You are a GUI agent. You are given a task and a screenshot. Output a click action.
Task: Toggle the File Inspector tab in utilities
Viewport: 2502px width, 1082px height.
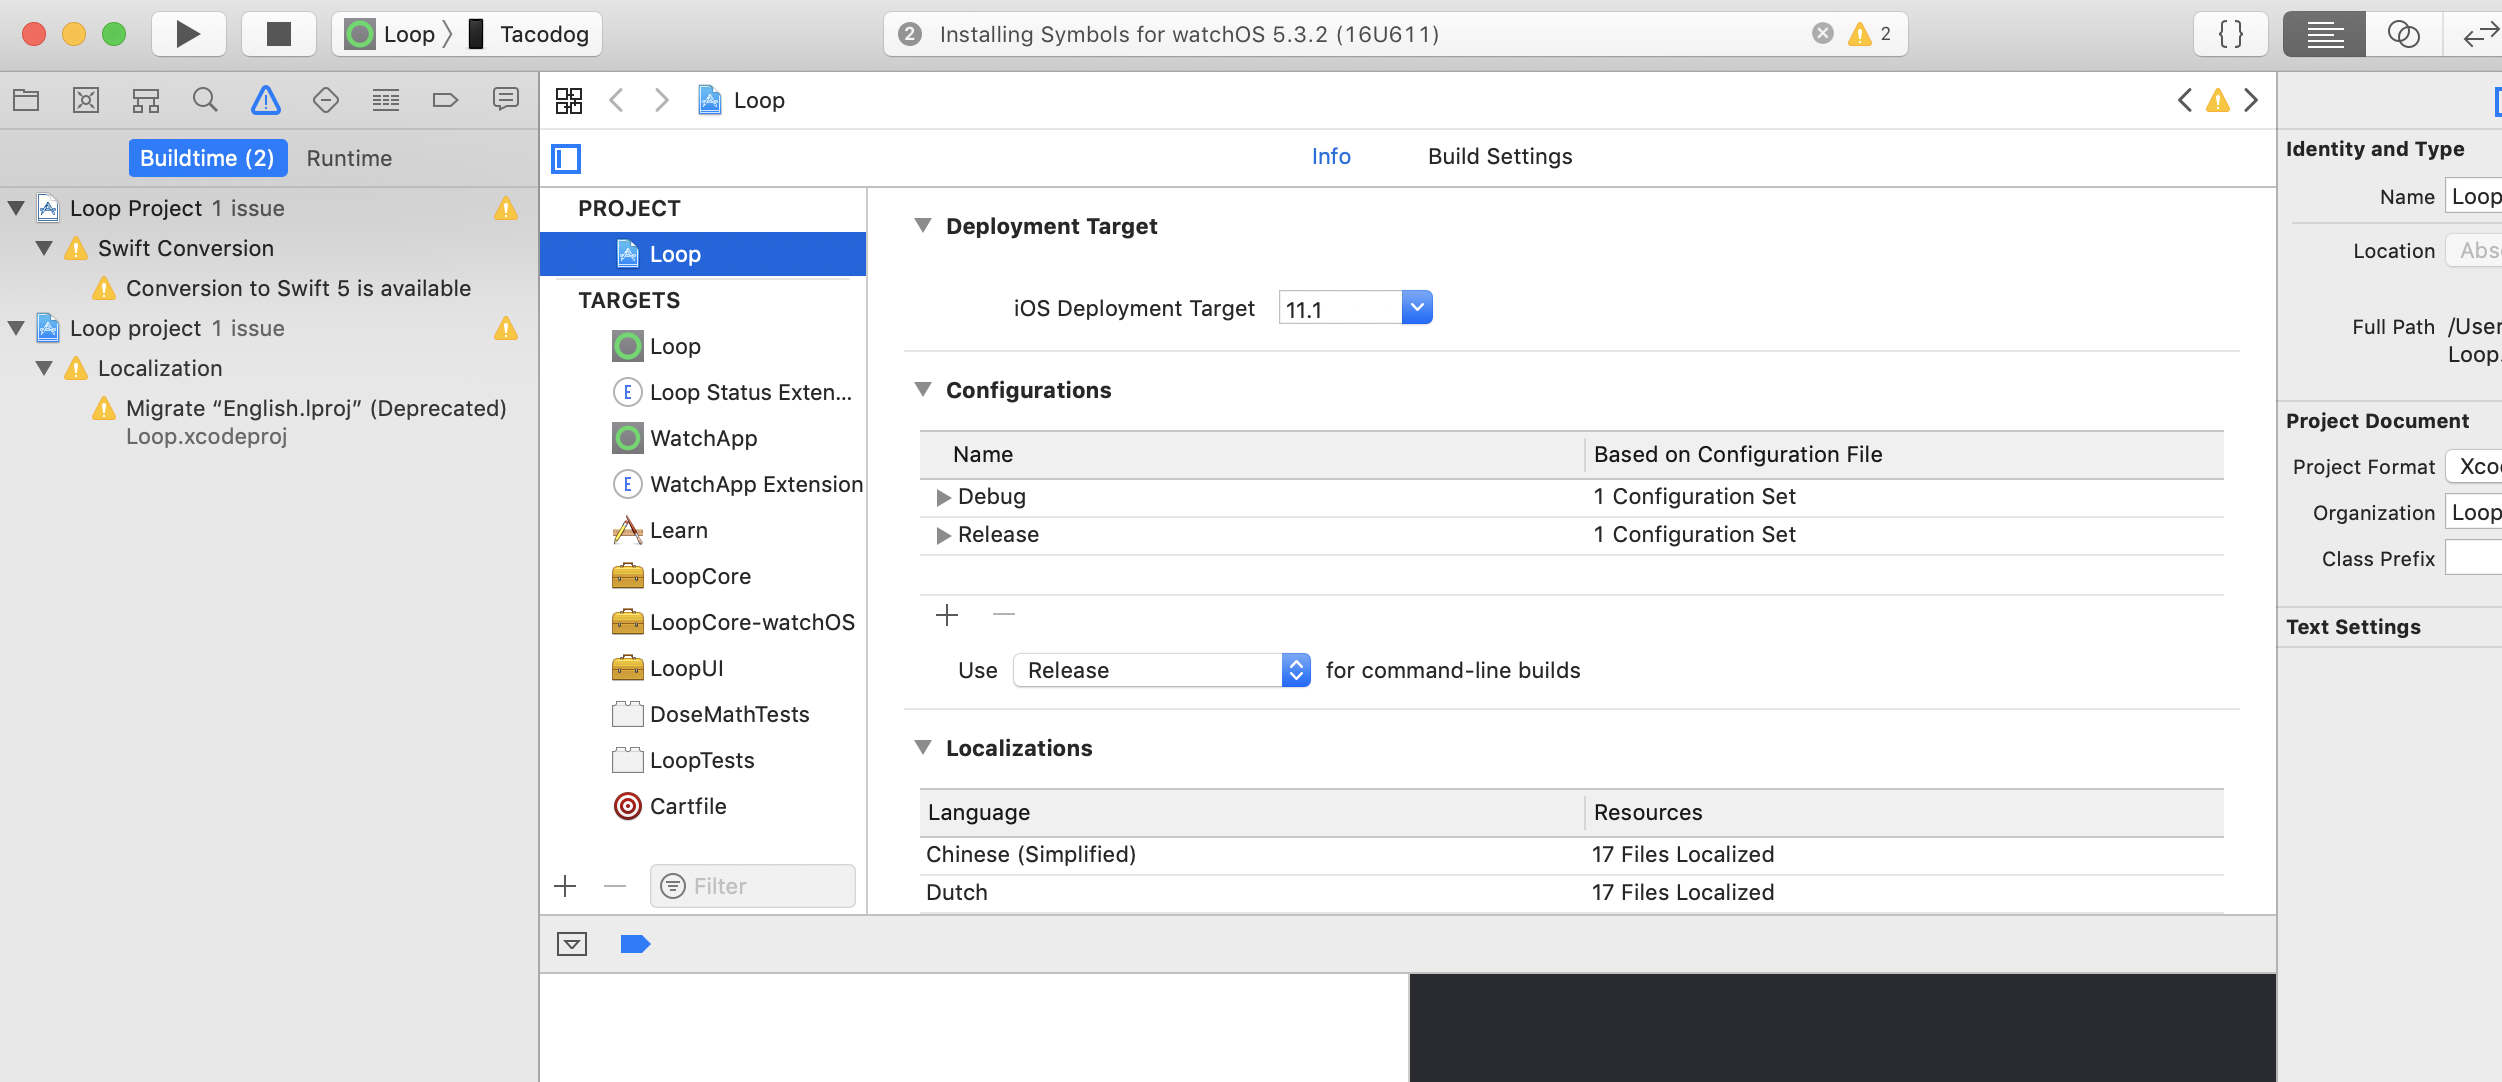[x=2497, y=100]
